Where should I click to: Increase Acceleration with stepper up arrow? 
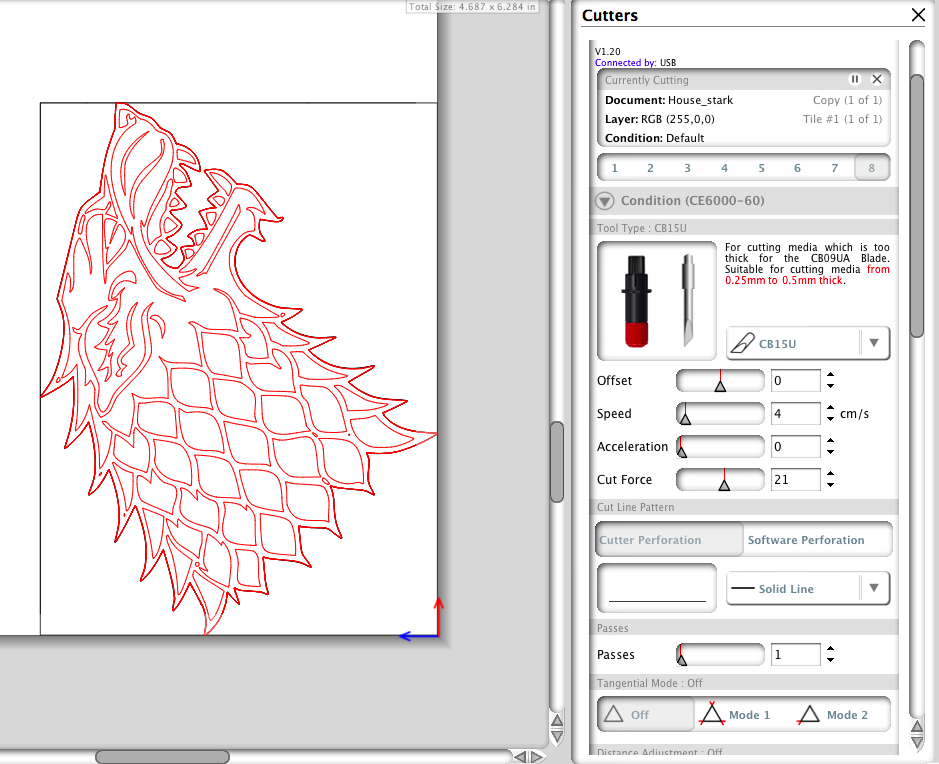[831, 441]
